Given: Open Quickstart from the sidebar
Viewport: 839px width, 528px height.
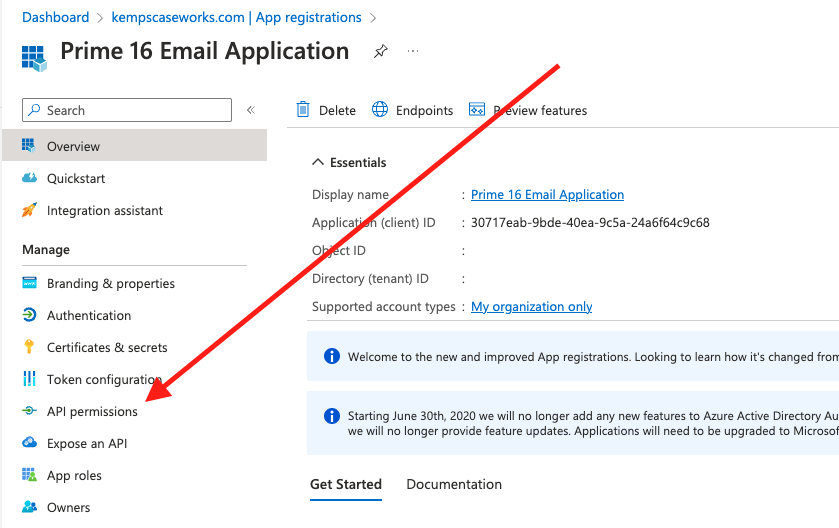Looking at the screenshot, I should [x=75, y=178].
